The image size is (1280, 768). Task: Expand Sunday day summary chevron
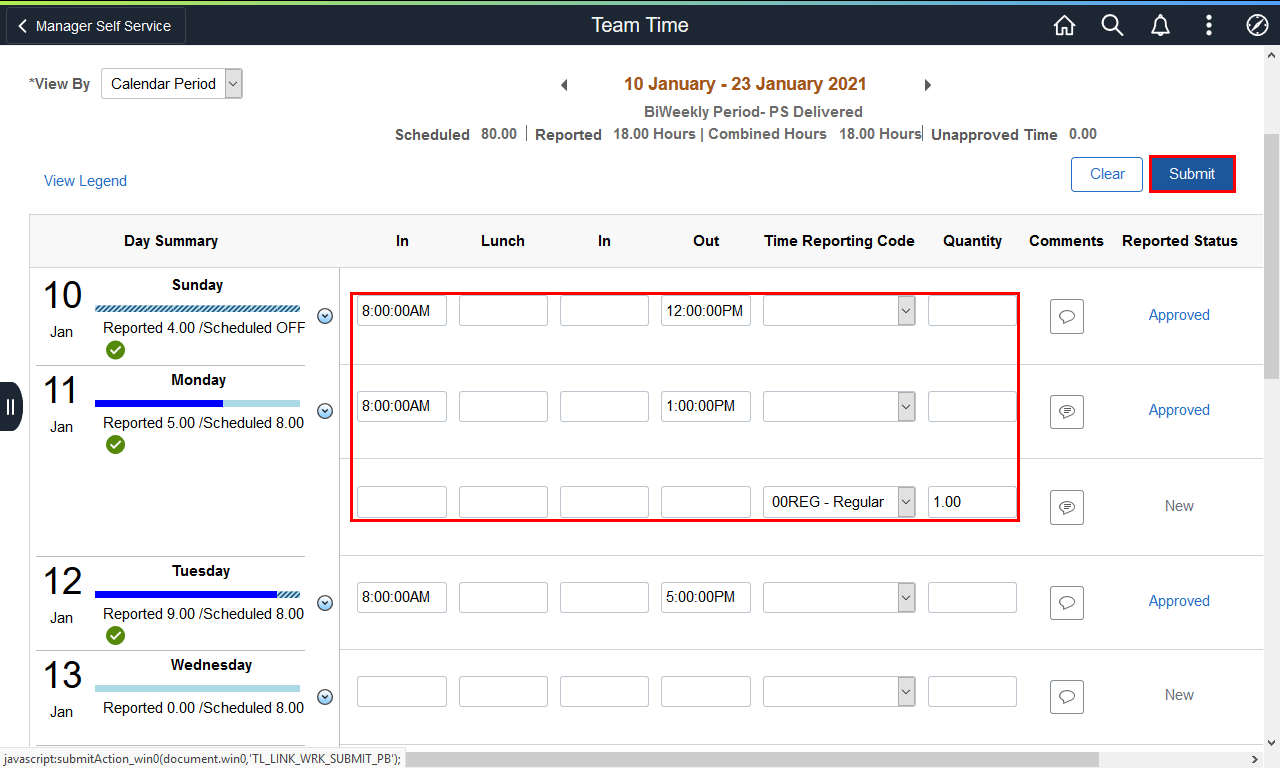coord(324,316)
